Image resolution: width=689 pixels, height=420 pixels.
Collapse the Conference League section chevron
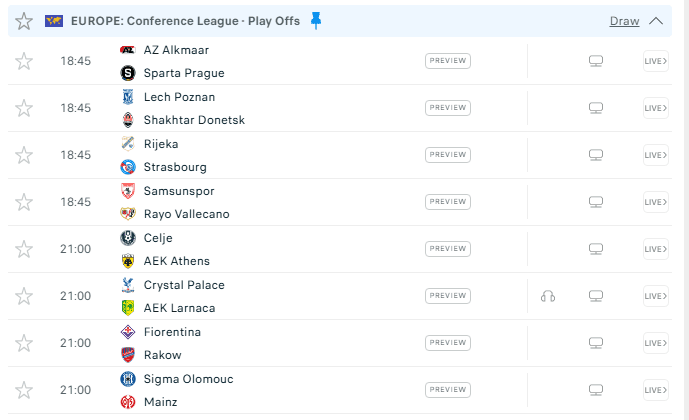click(x=656, y=21)
